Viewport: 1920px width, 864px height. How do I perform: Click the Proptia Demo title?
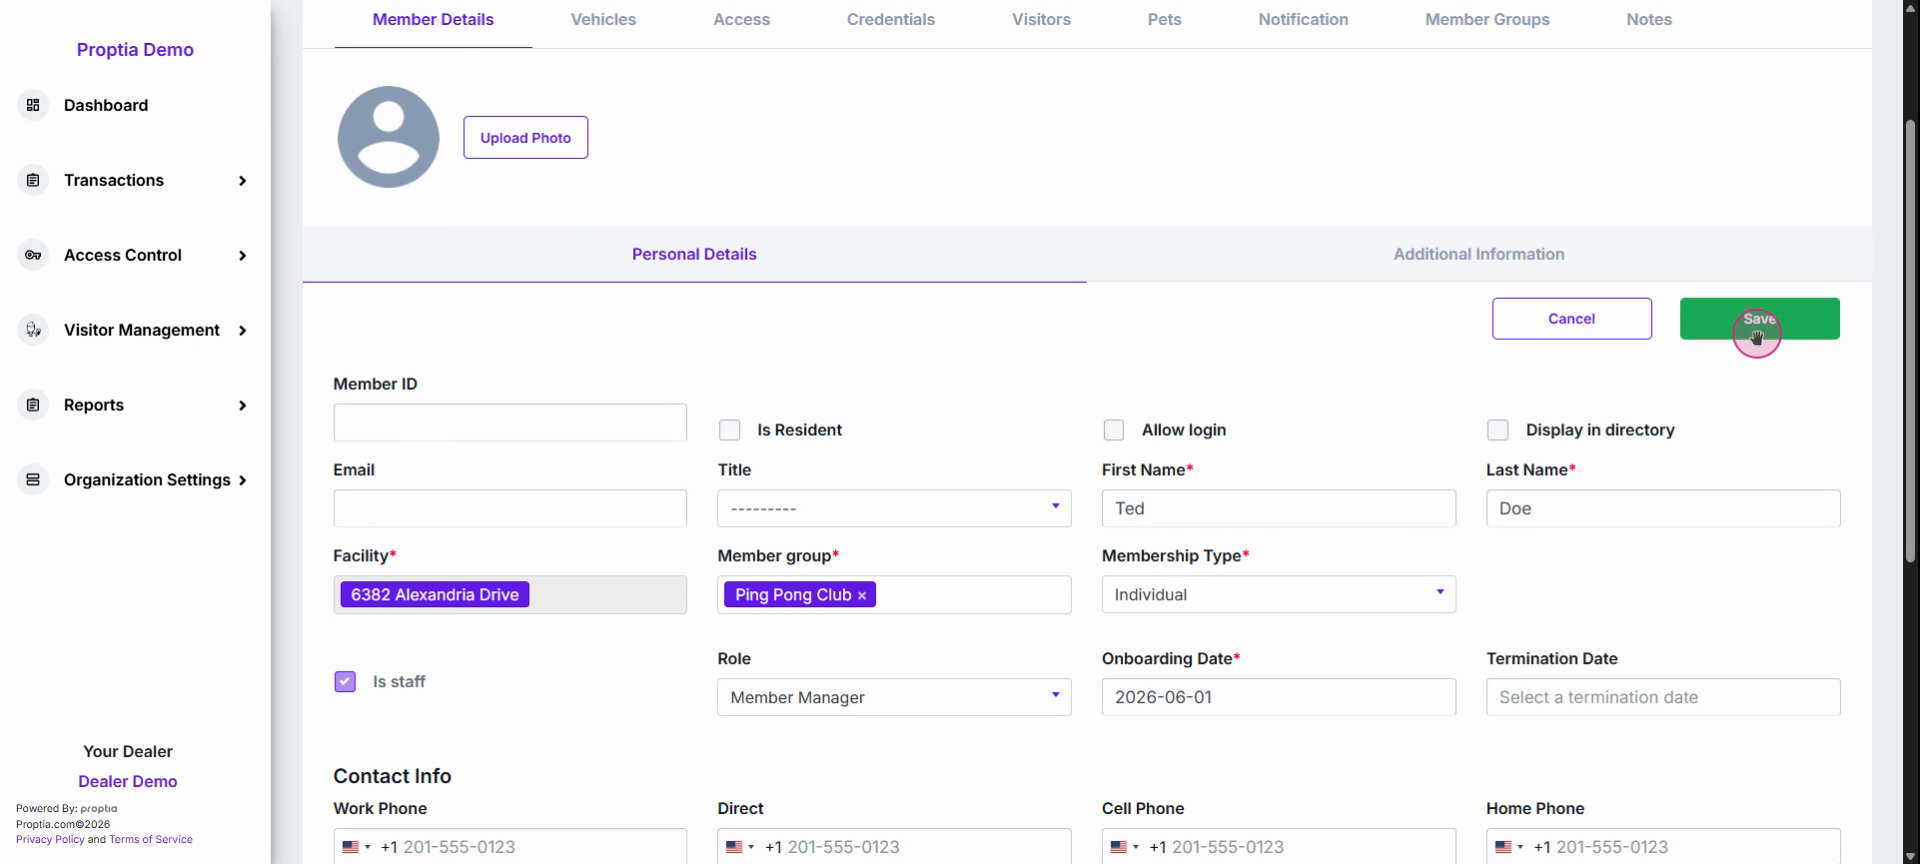point(135,49)
